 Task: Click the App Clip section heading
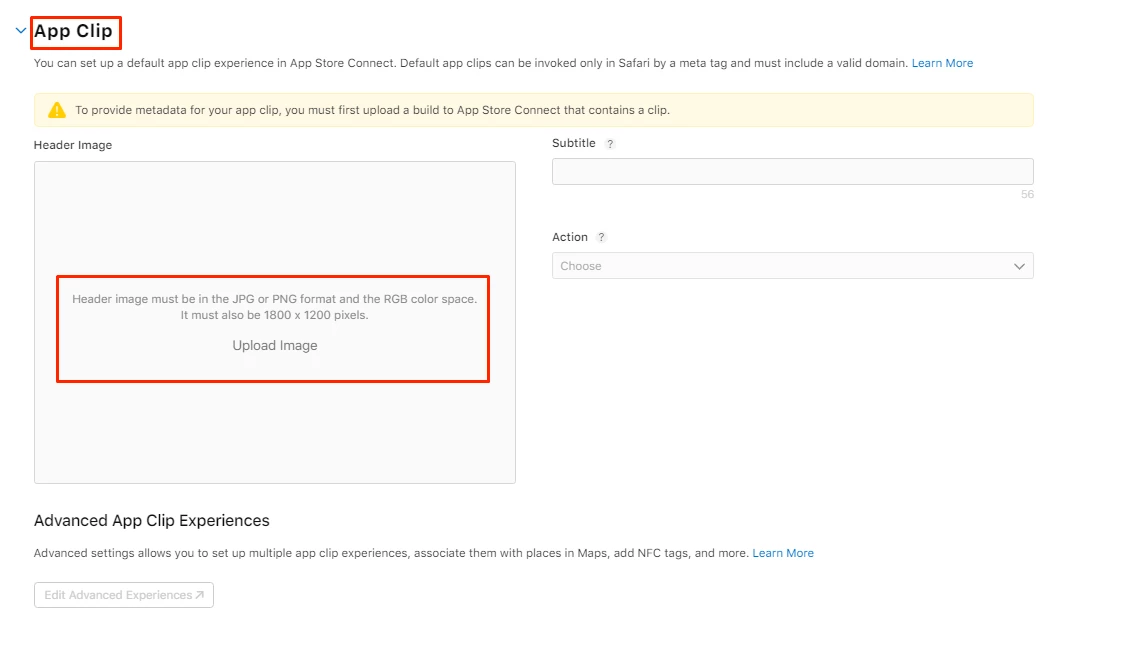click(73, 31)
